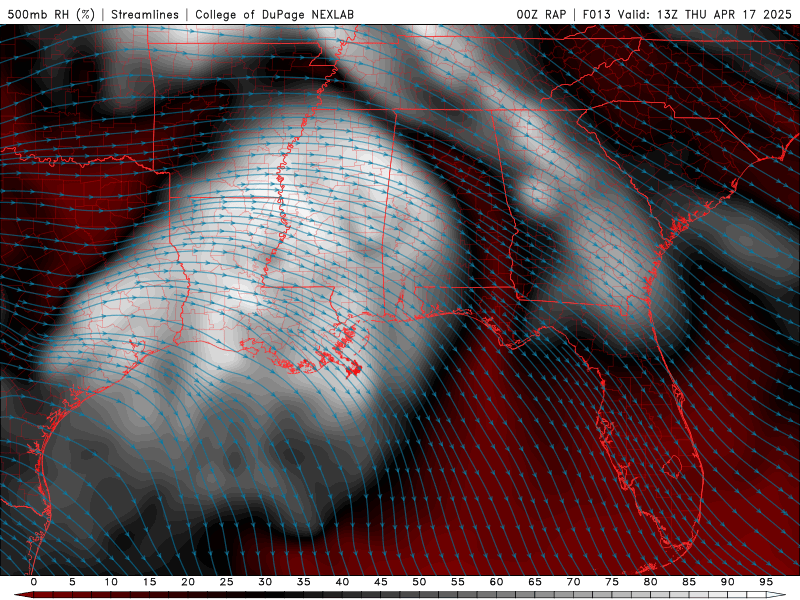Click the color bar label "45"
The image size is (800, 600).
click(381, 582)
